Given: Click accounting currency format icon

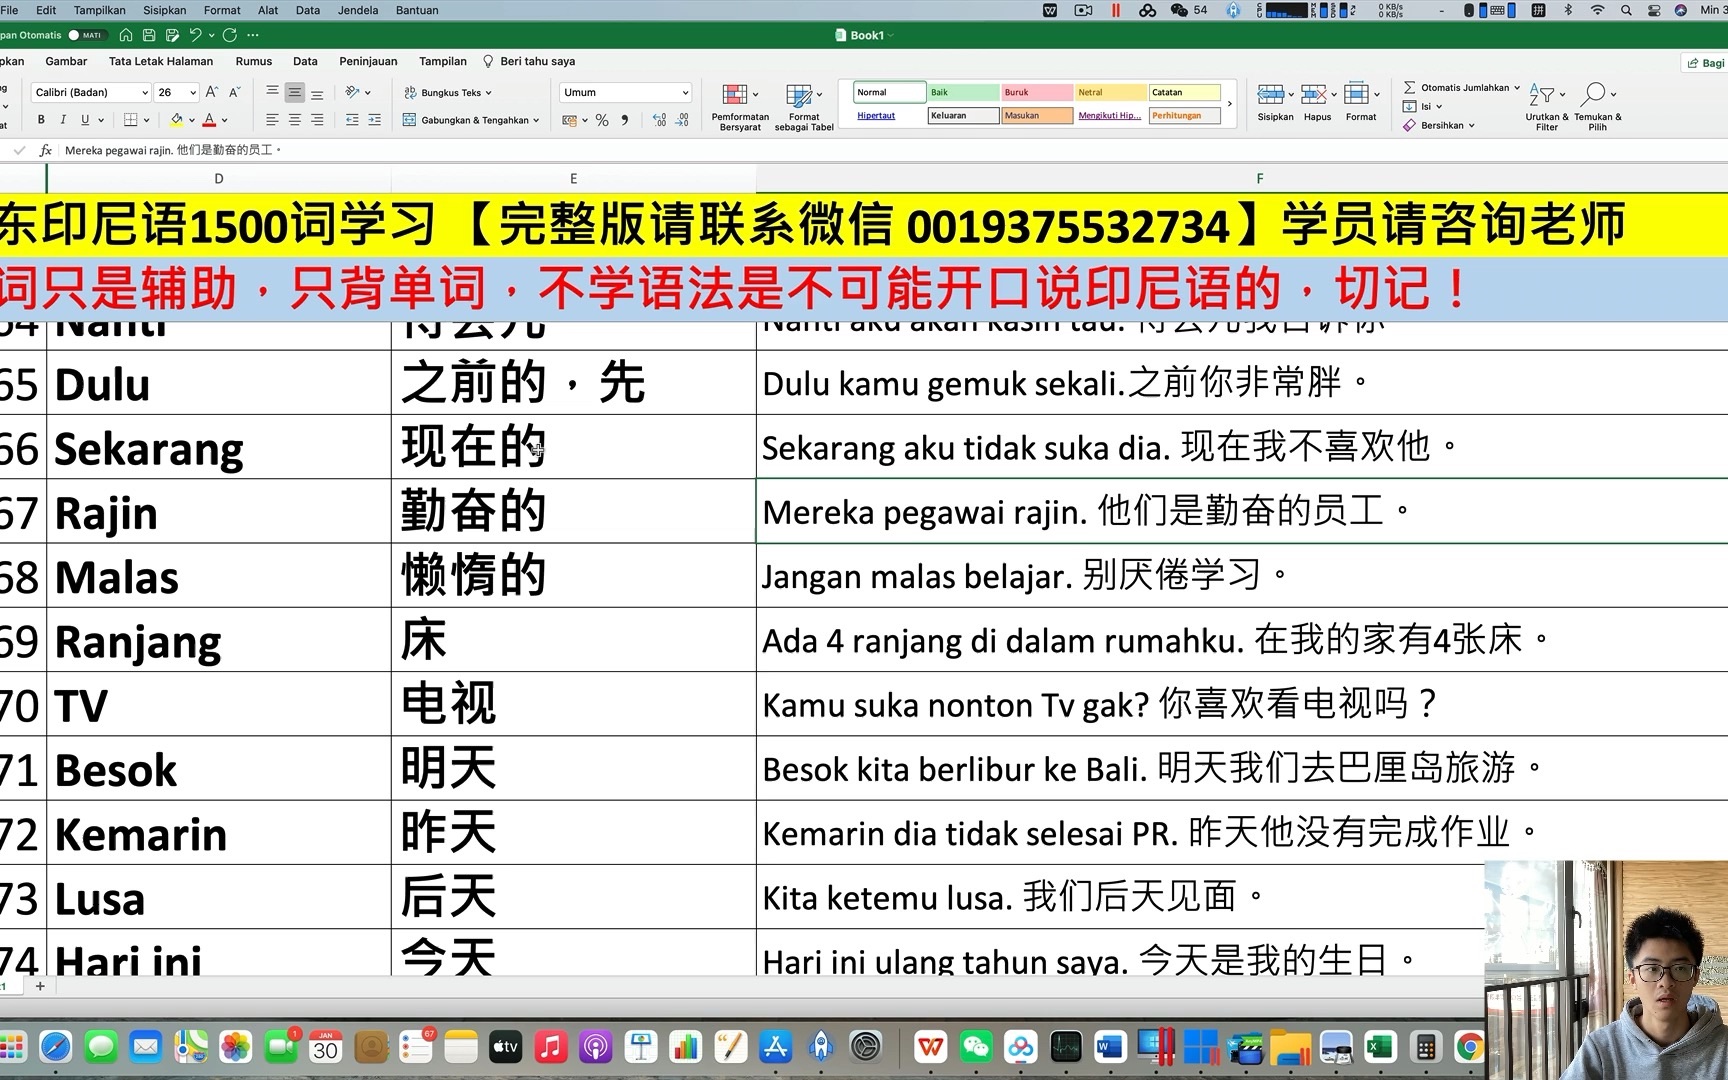Looking at the screenshot, I should point(569,120).
